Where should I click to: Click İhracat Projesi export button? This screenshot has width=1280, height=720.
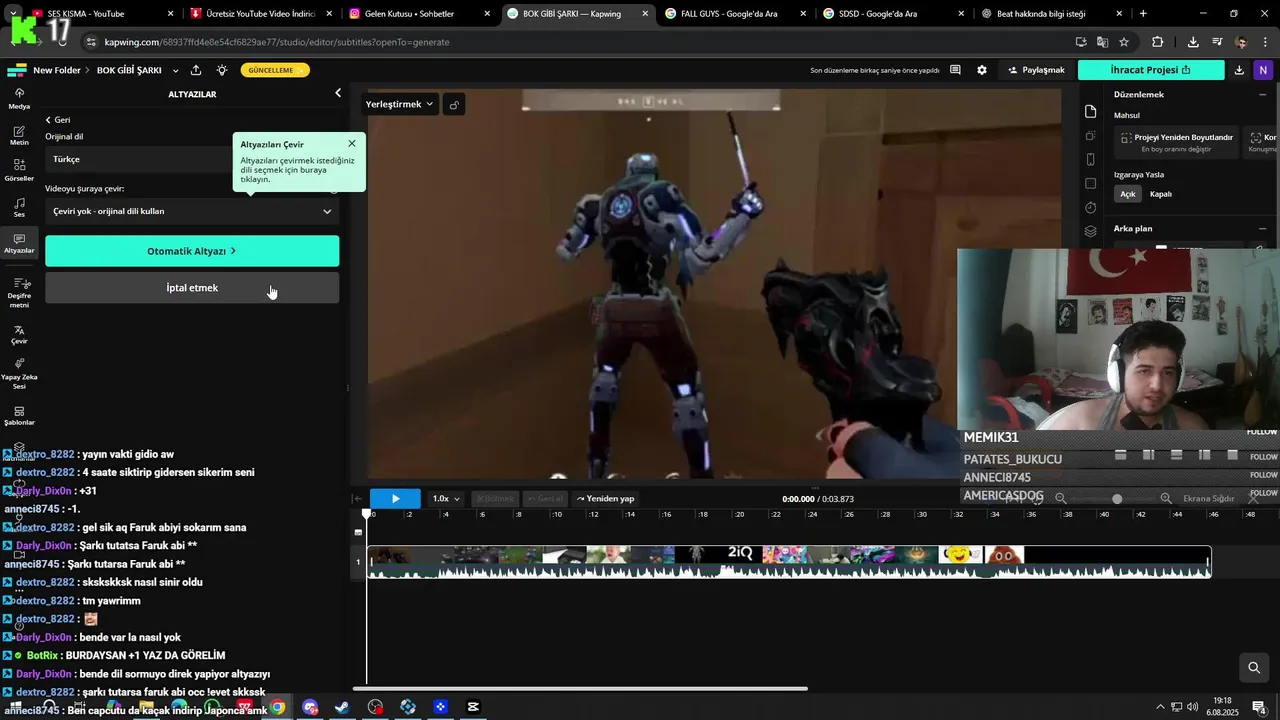[1151, 70]
